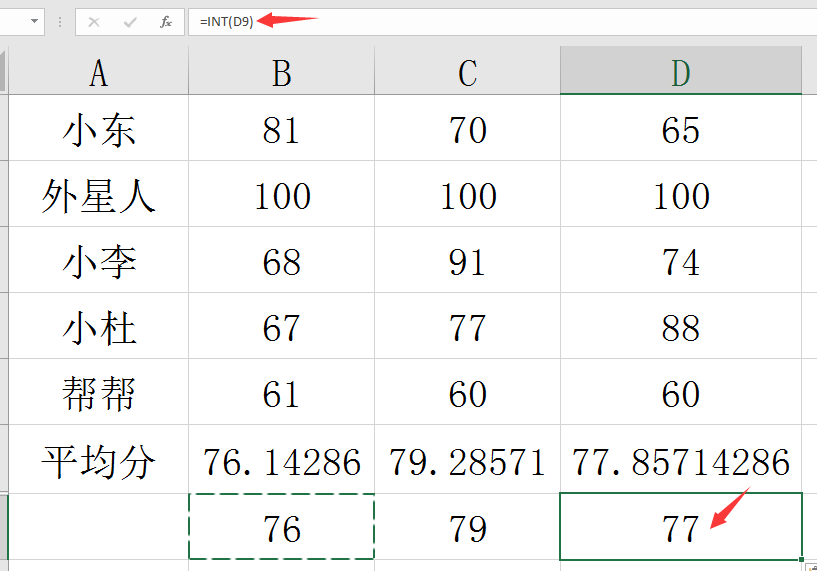Select column D header
Image resolution: width=817 pixels, height=571 pixels.
680,71
